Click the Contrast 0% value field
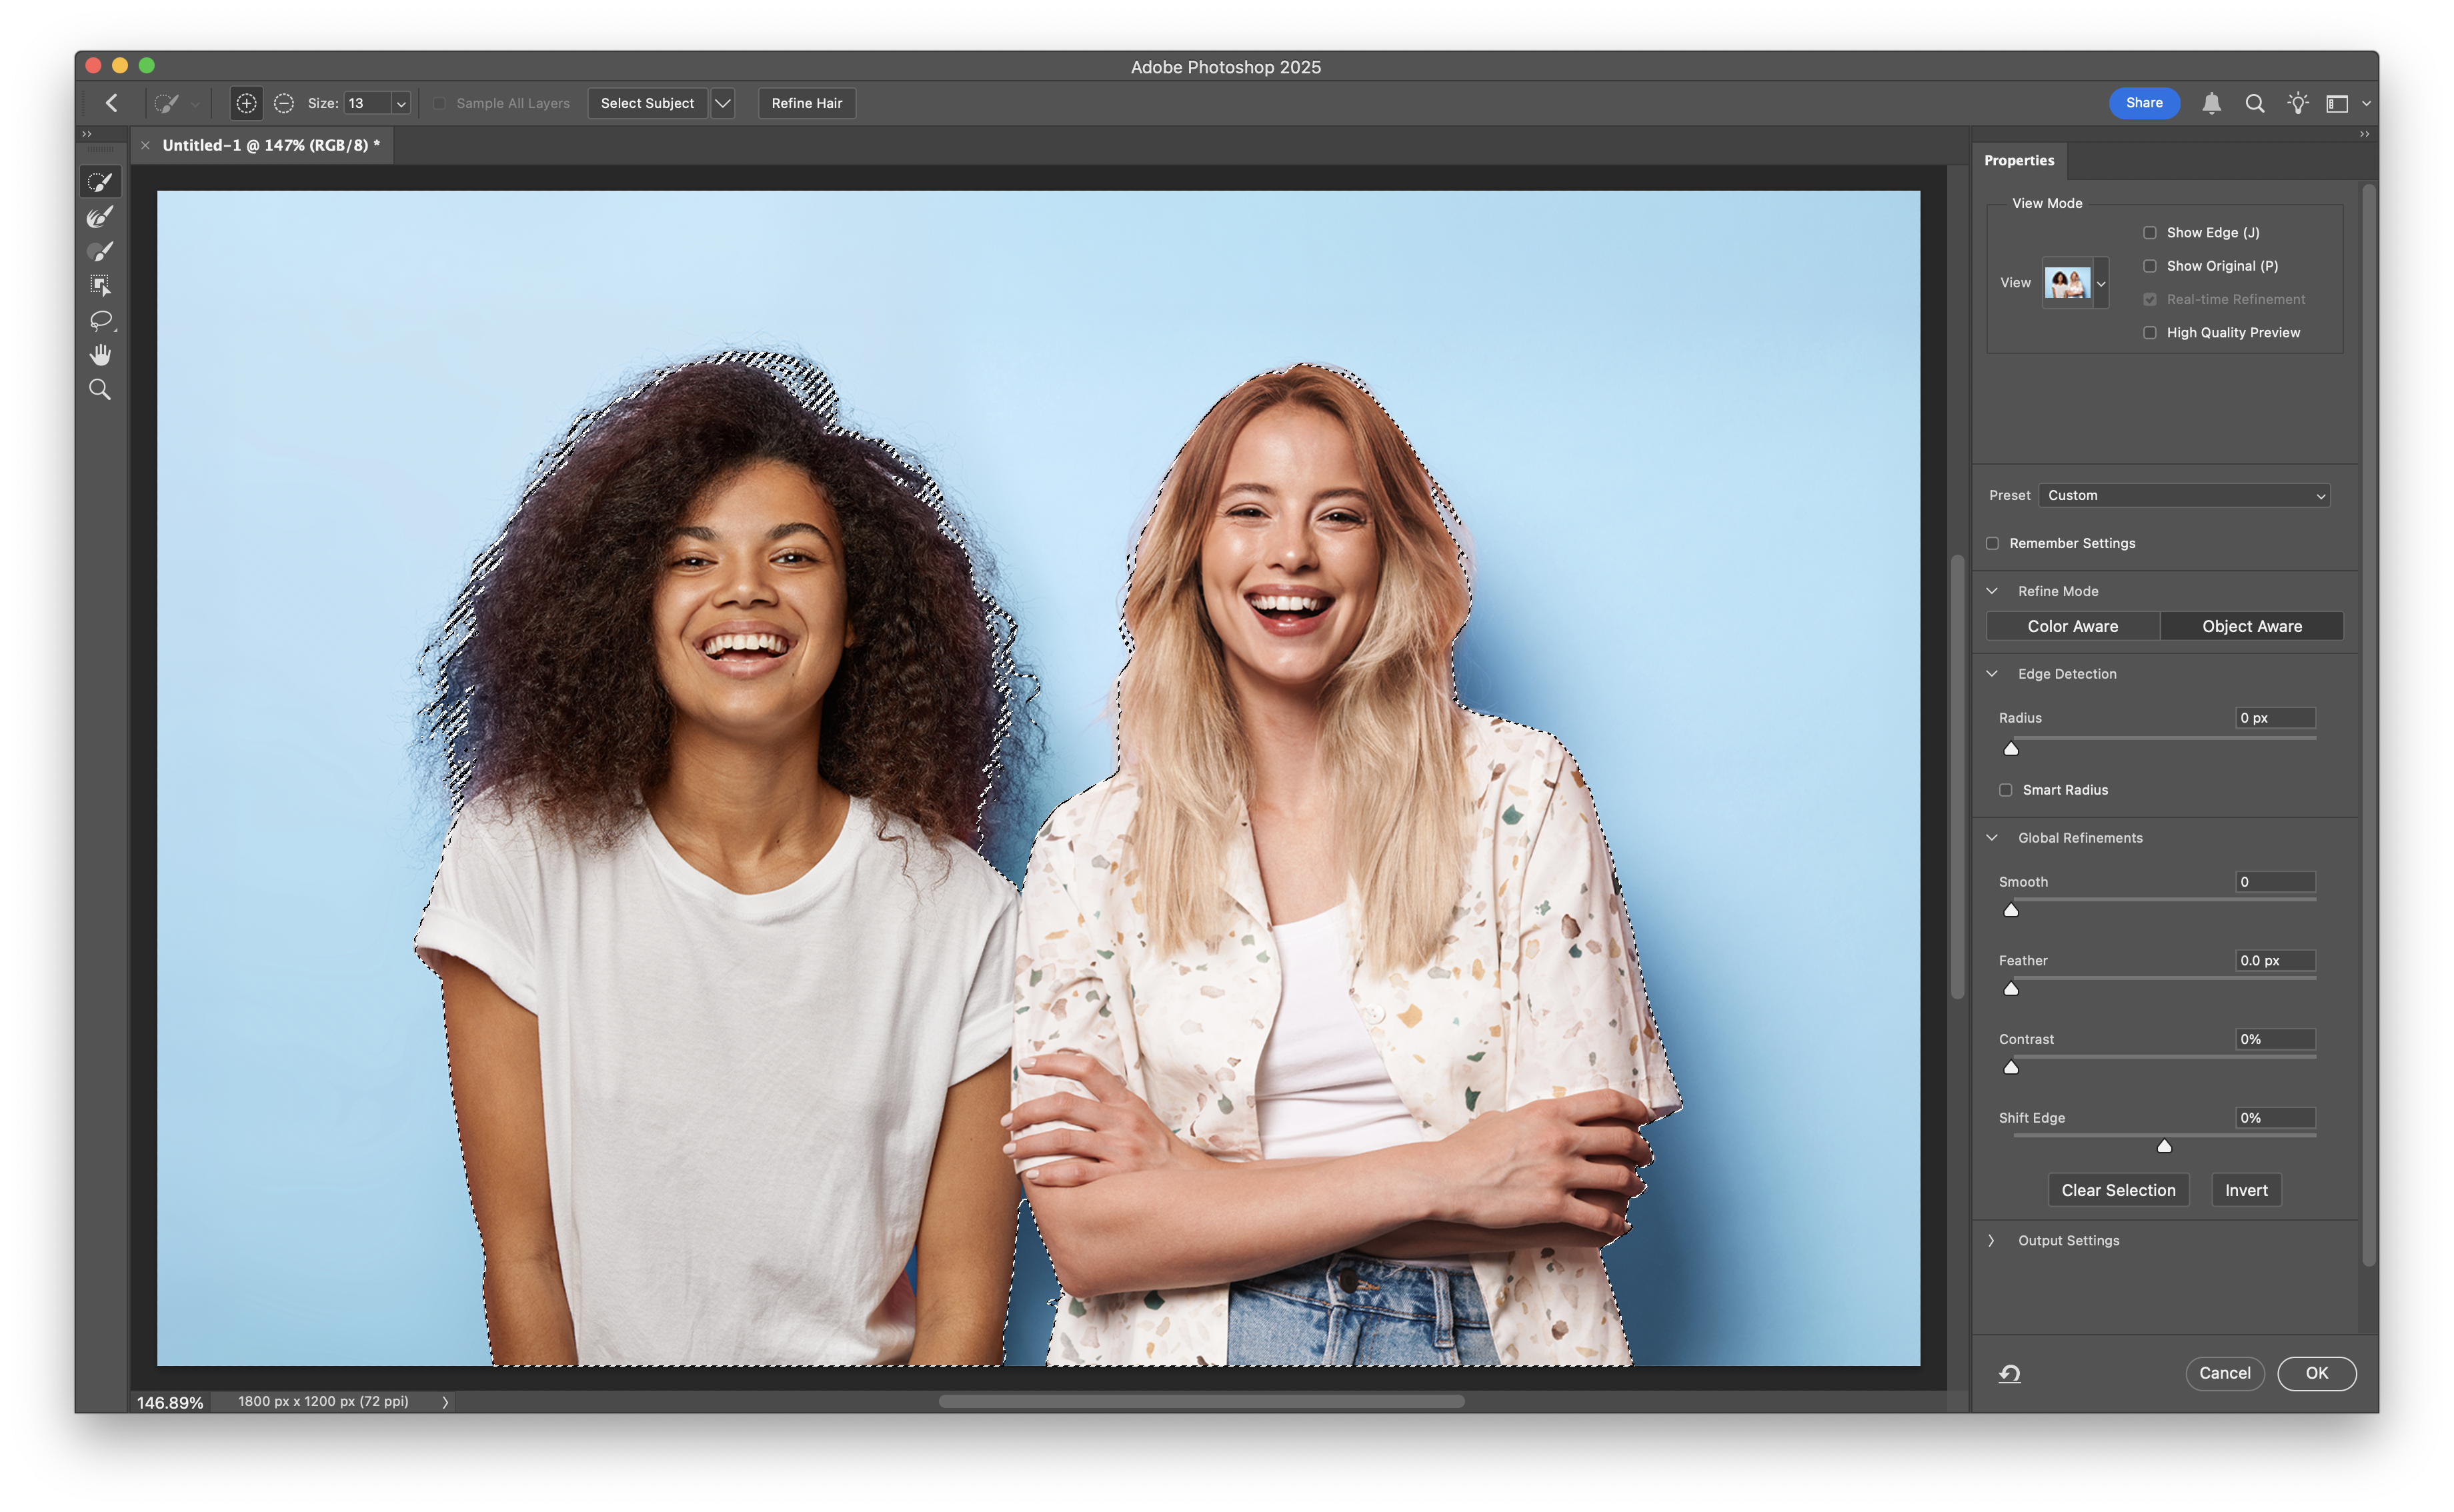 pos(2275,1039)
